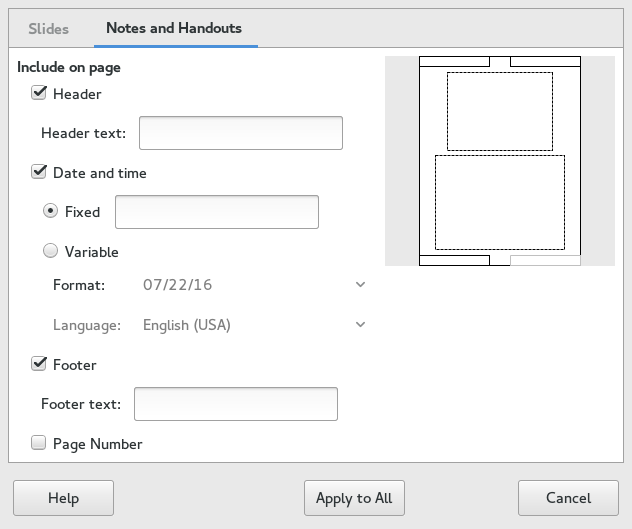Click the Help button

pos(63,498)
